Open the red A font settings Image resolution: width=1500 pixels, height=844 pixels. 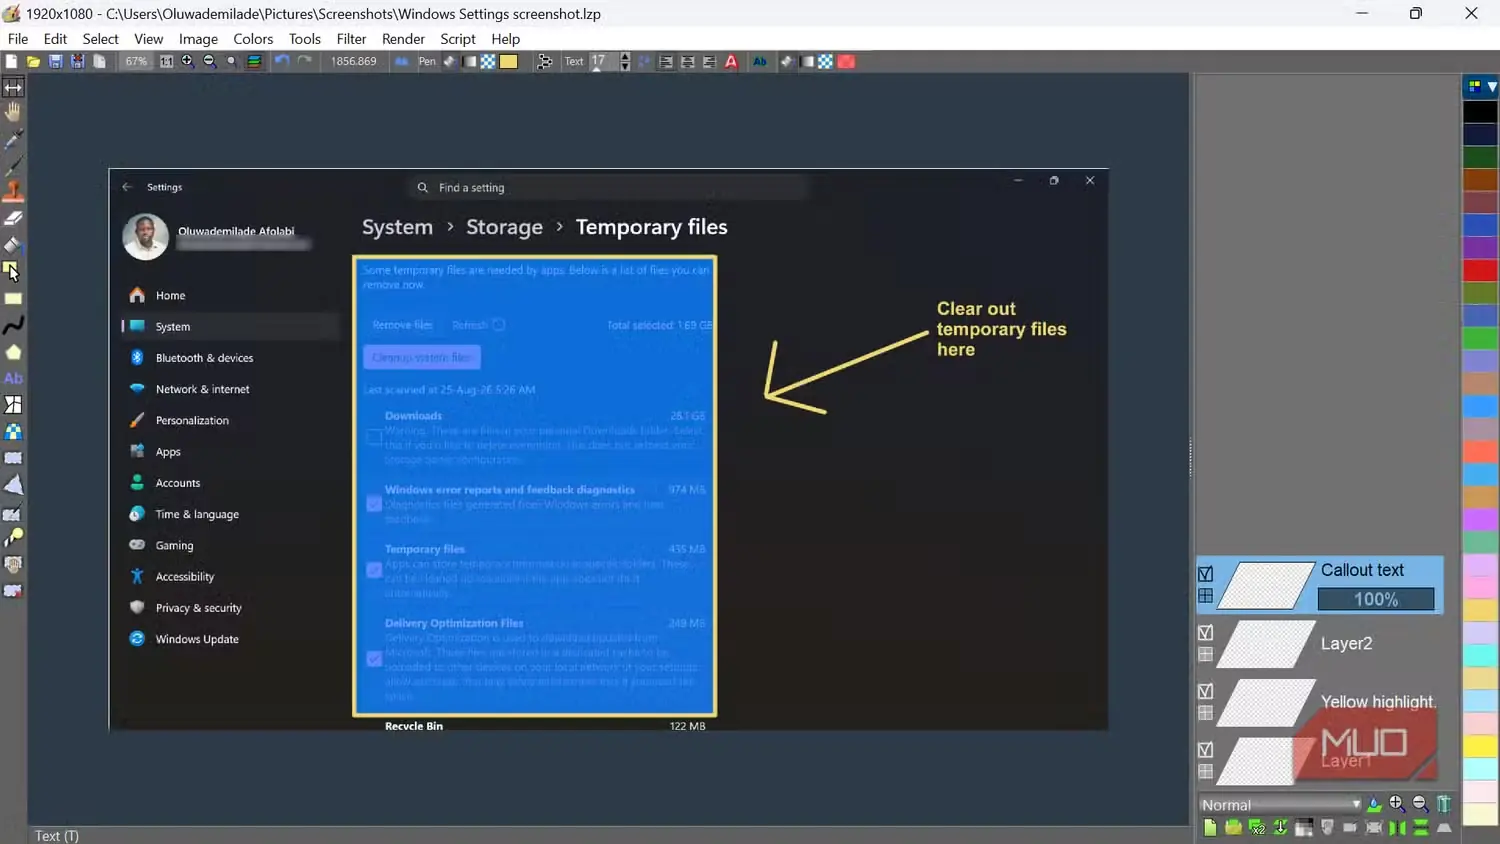click(x=732, y=62)
